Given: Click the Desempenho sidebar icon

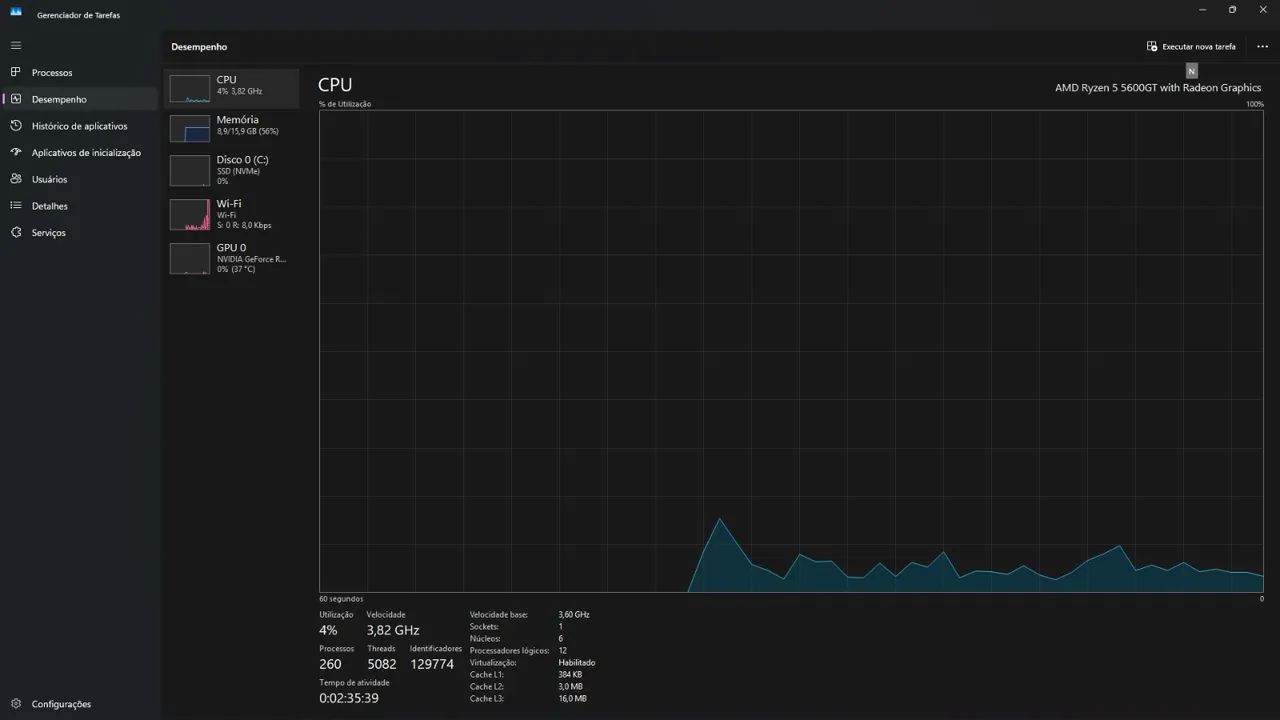Looking at the screenshot, I should [16, 99].
